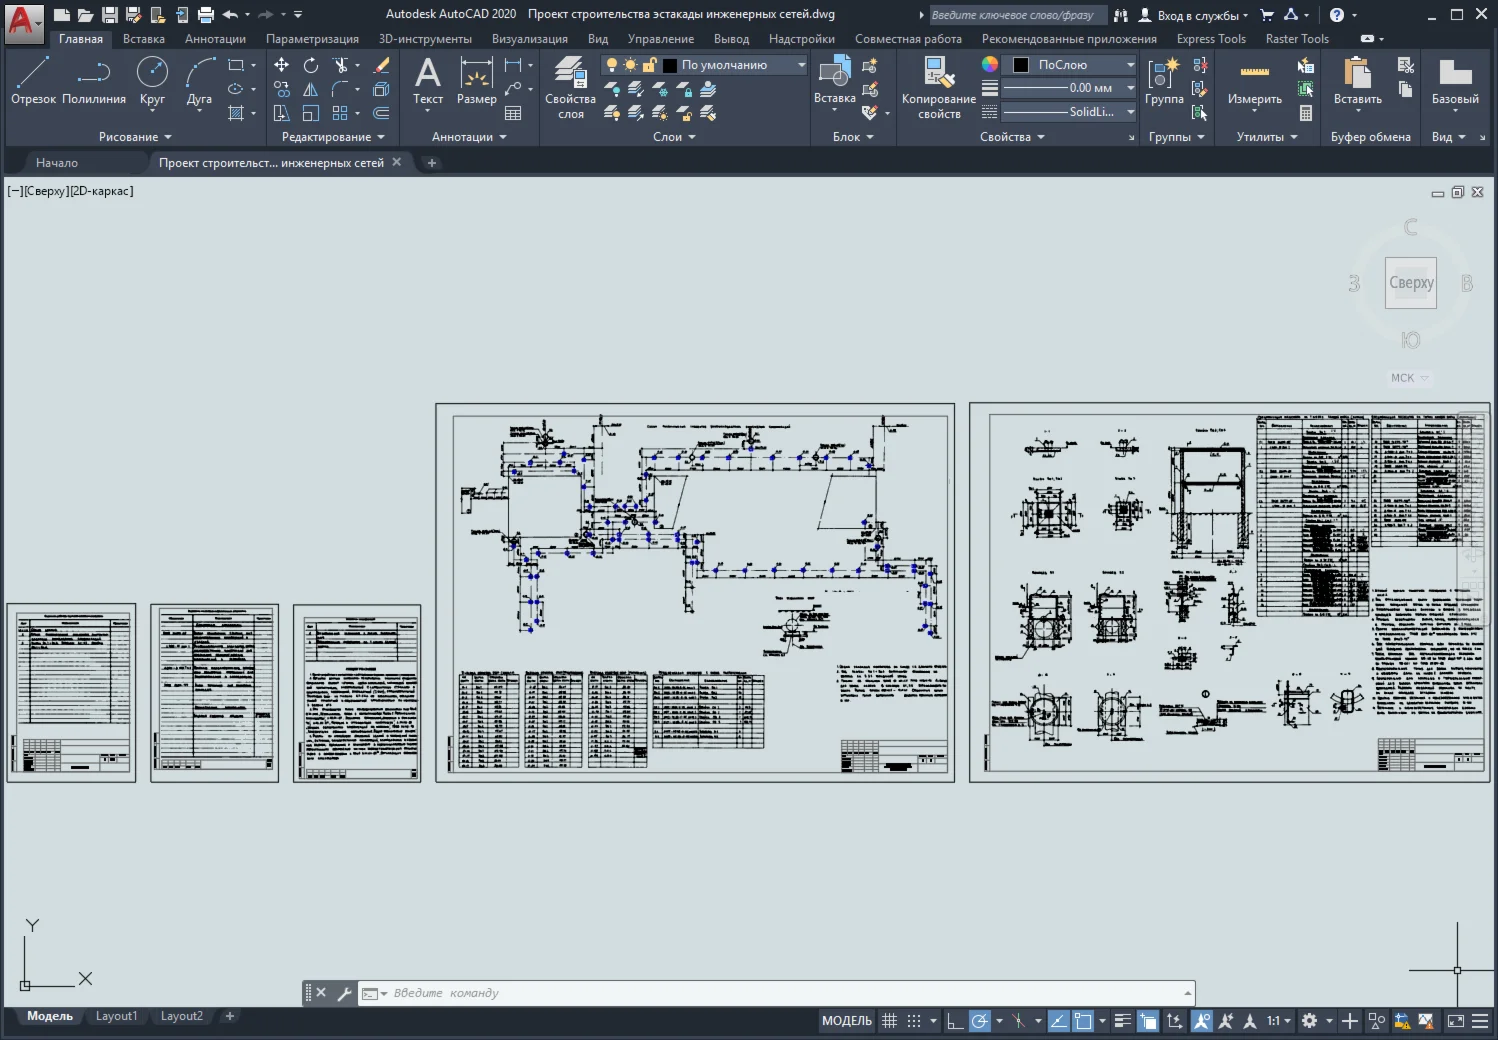Toggle 2D object snap in status bar
1498x1040 pixels.
tap(1083, 1021)
